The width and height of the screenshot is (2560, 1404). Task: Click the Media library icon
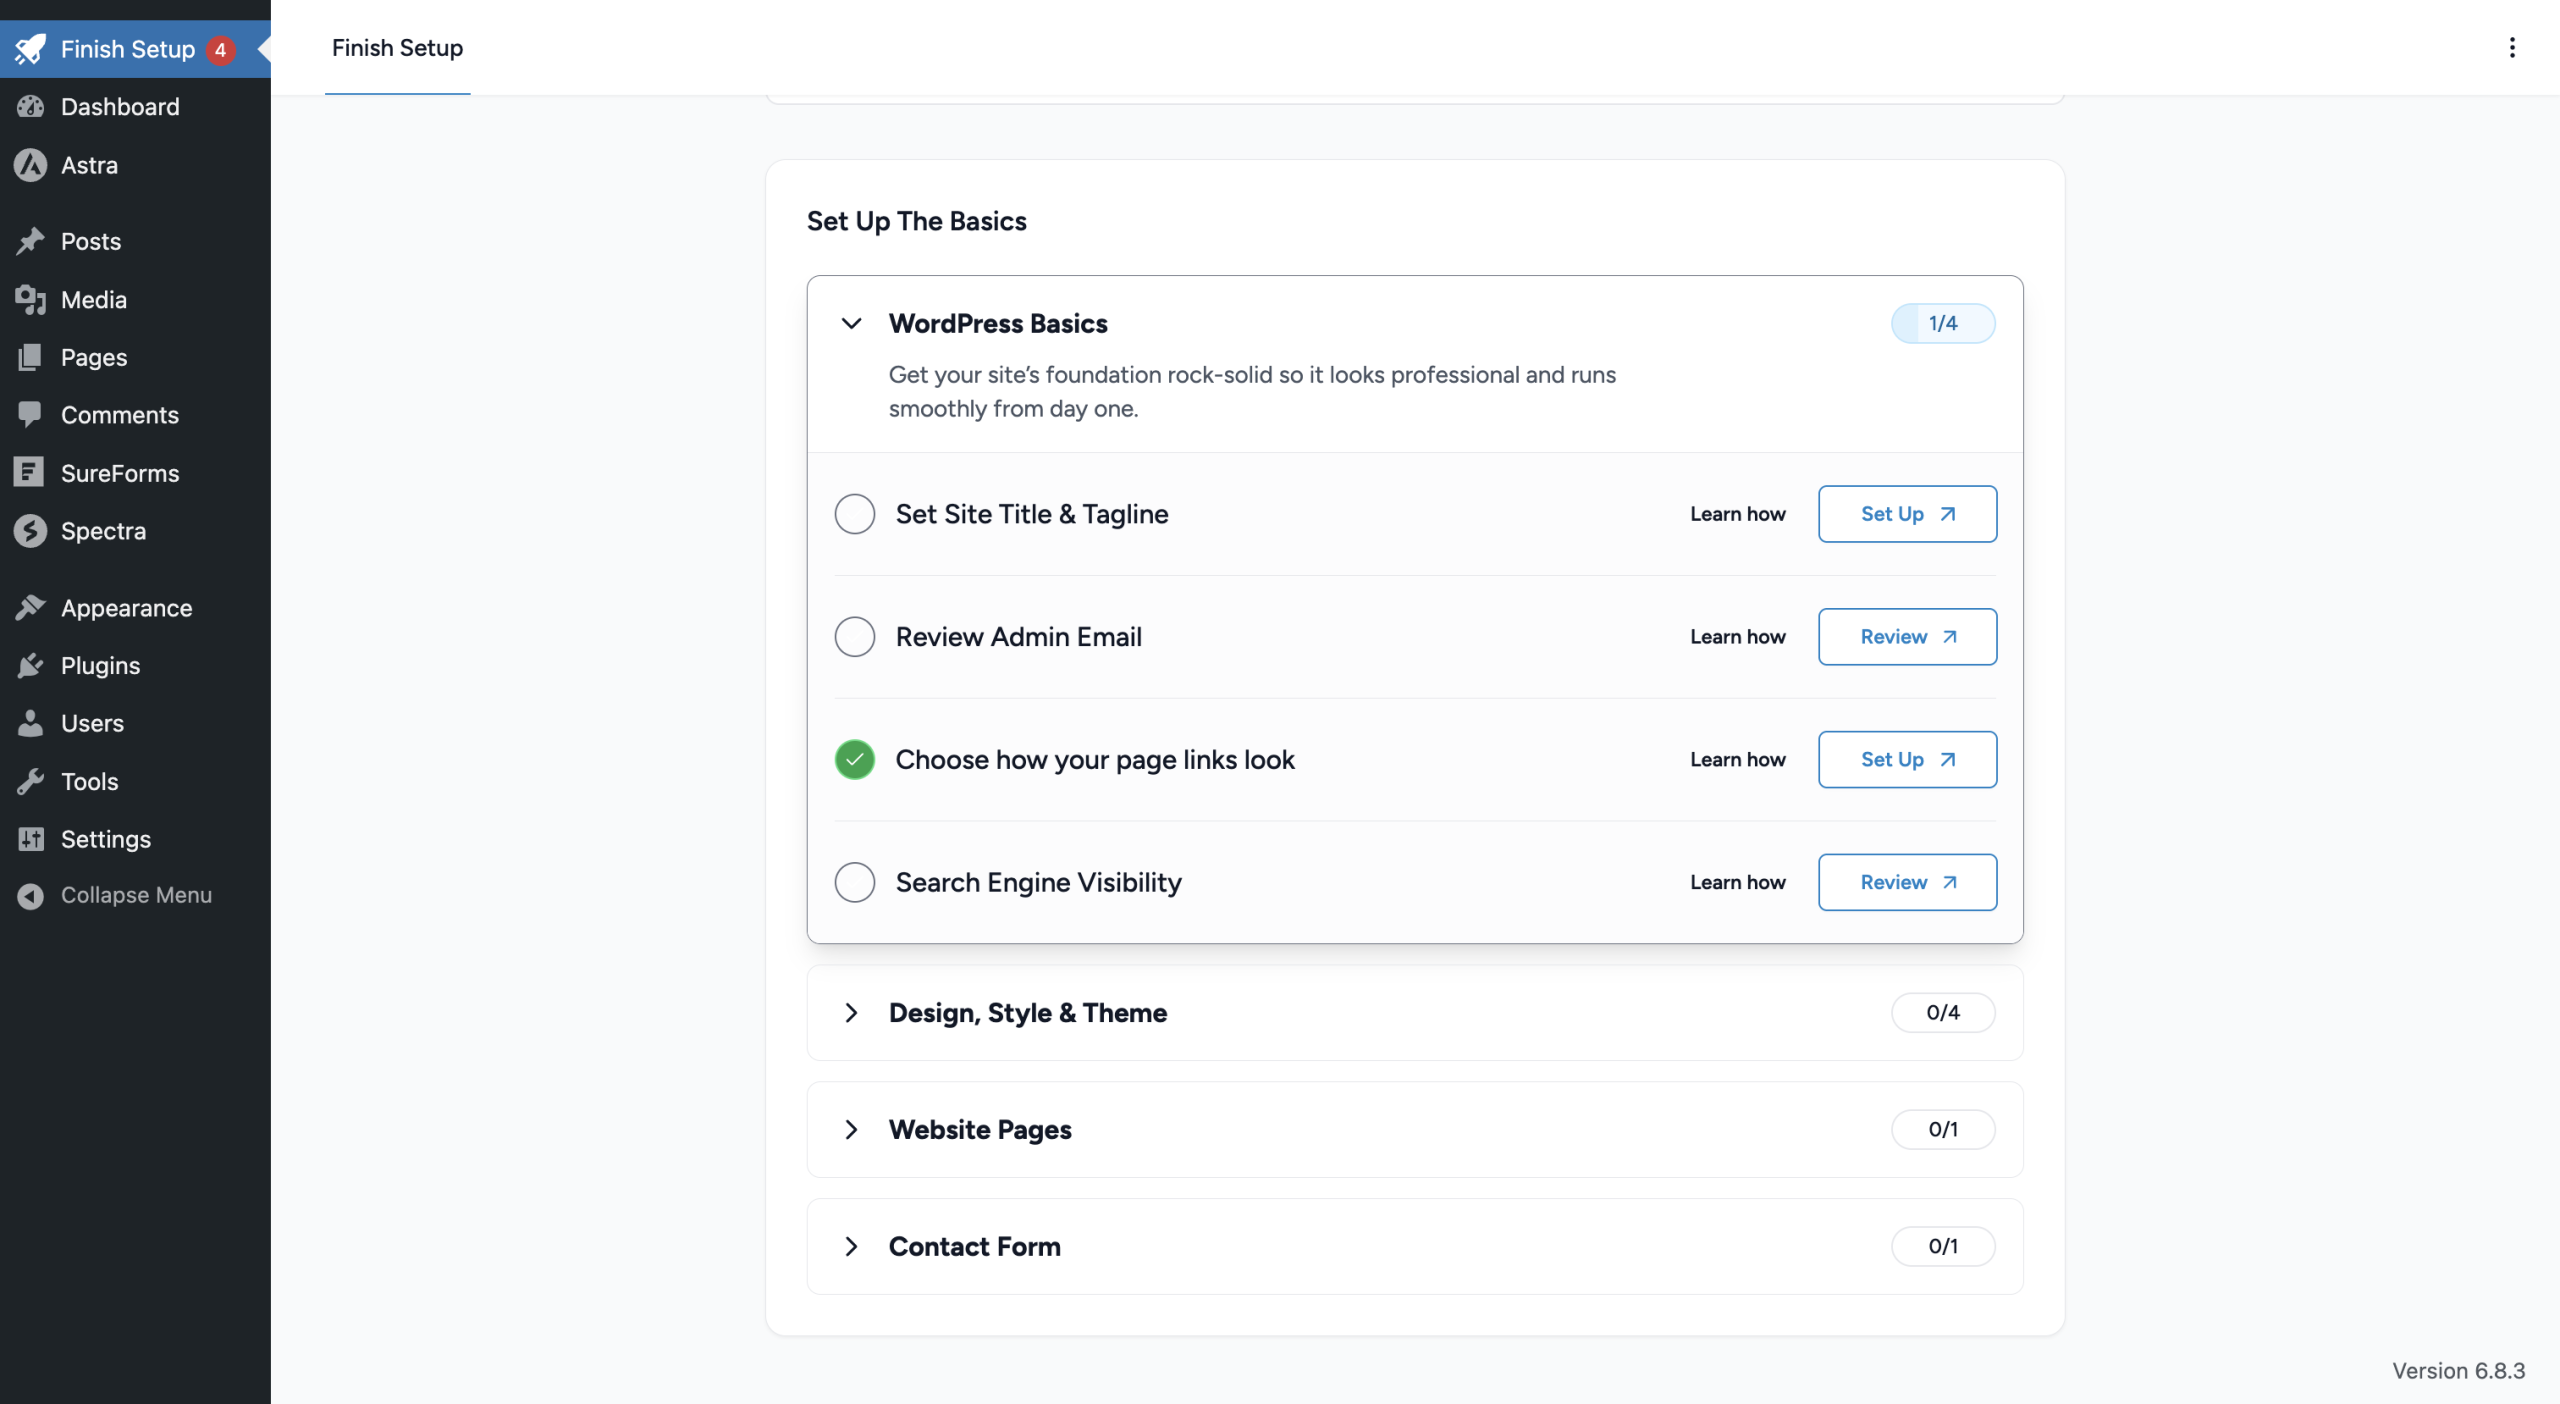[x=30, y=299]
